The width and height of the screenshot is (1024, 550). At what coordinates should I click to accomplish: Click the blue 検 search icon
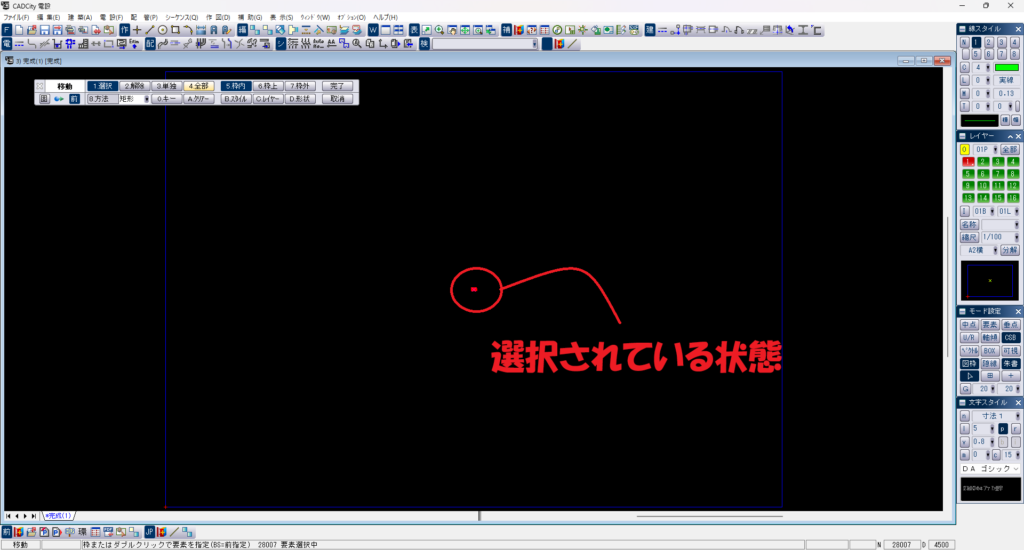coord(424,44)
